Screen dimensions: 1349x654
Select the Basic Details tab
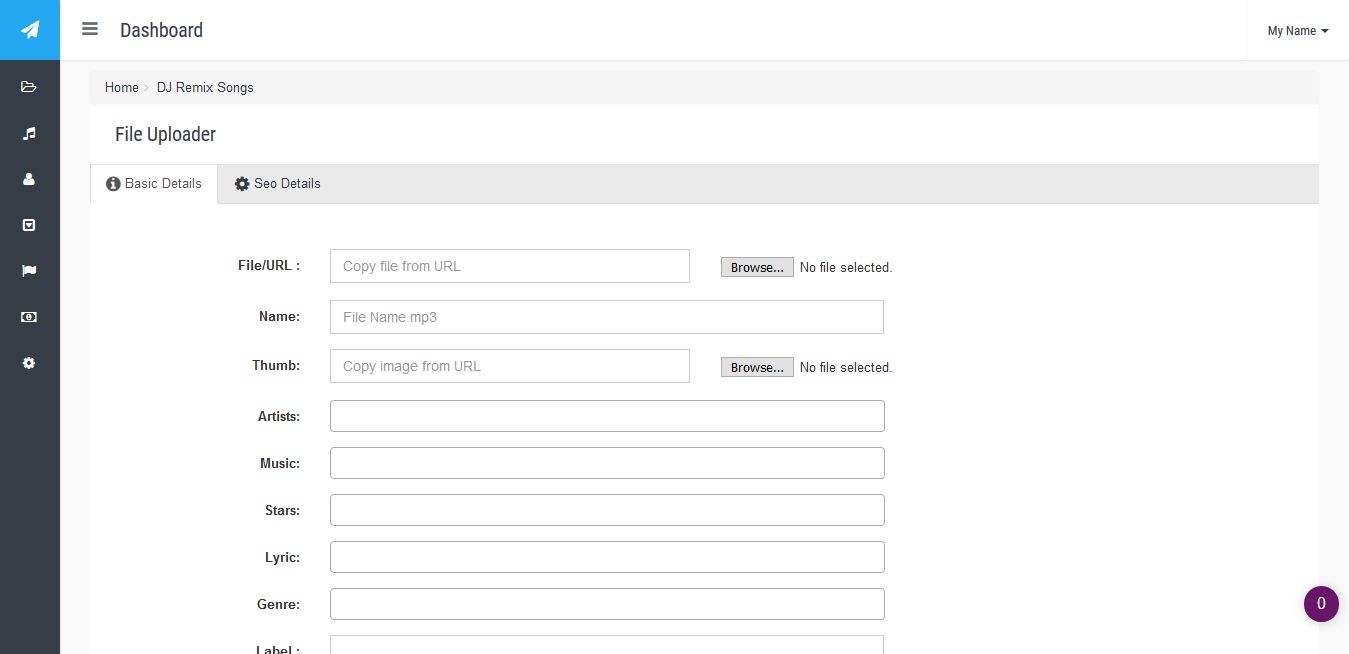154,184
